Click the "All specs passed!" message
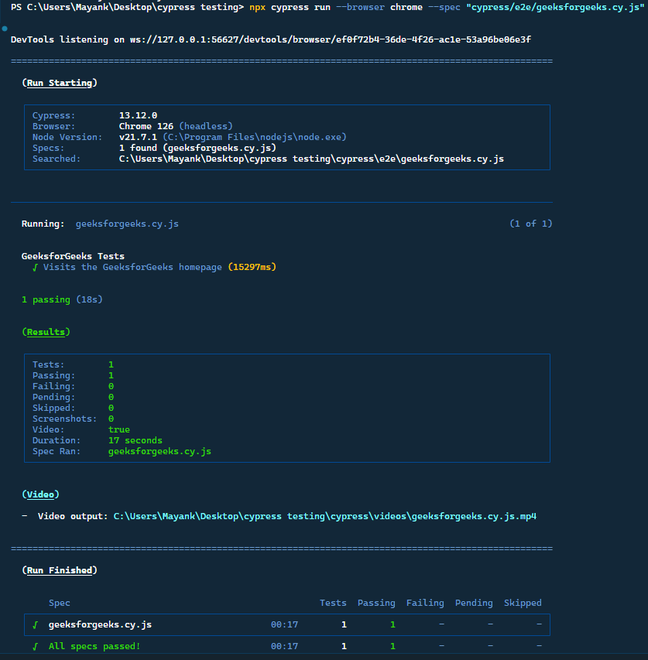 pos(95,647)
